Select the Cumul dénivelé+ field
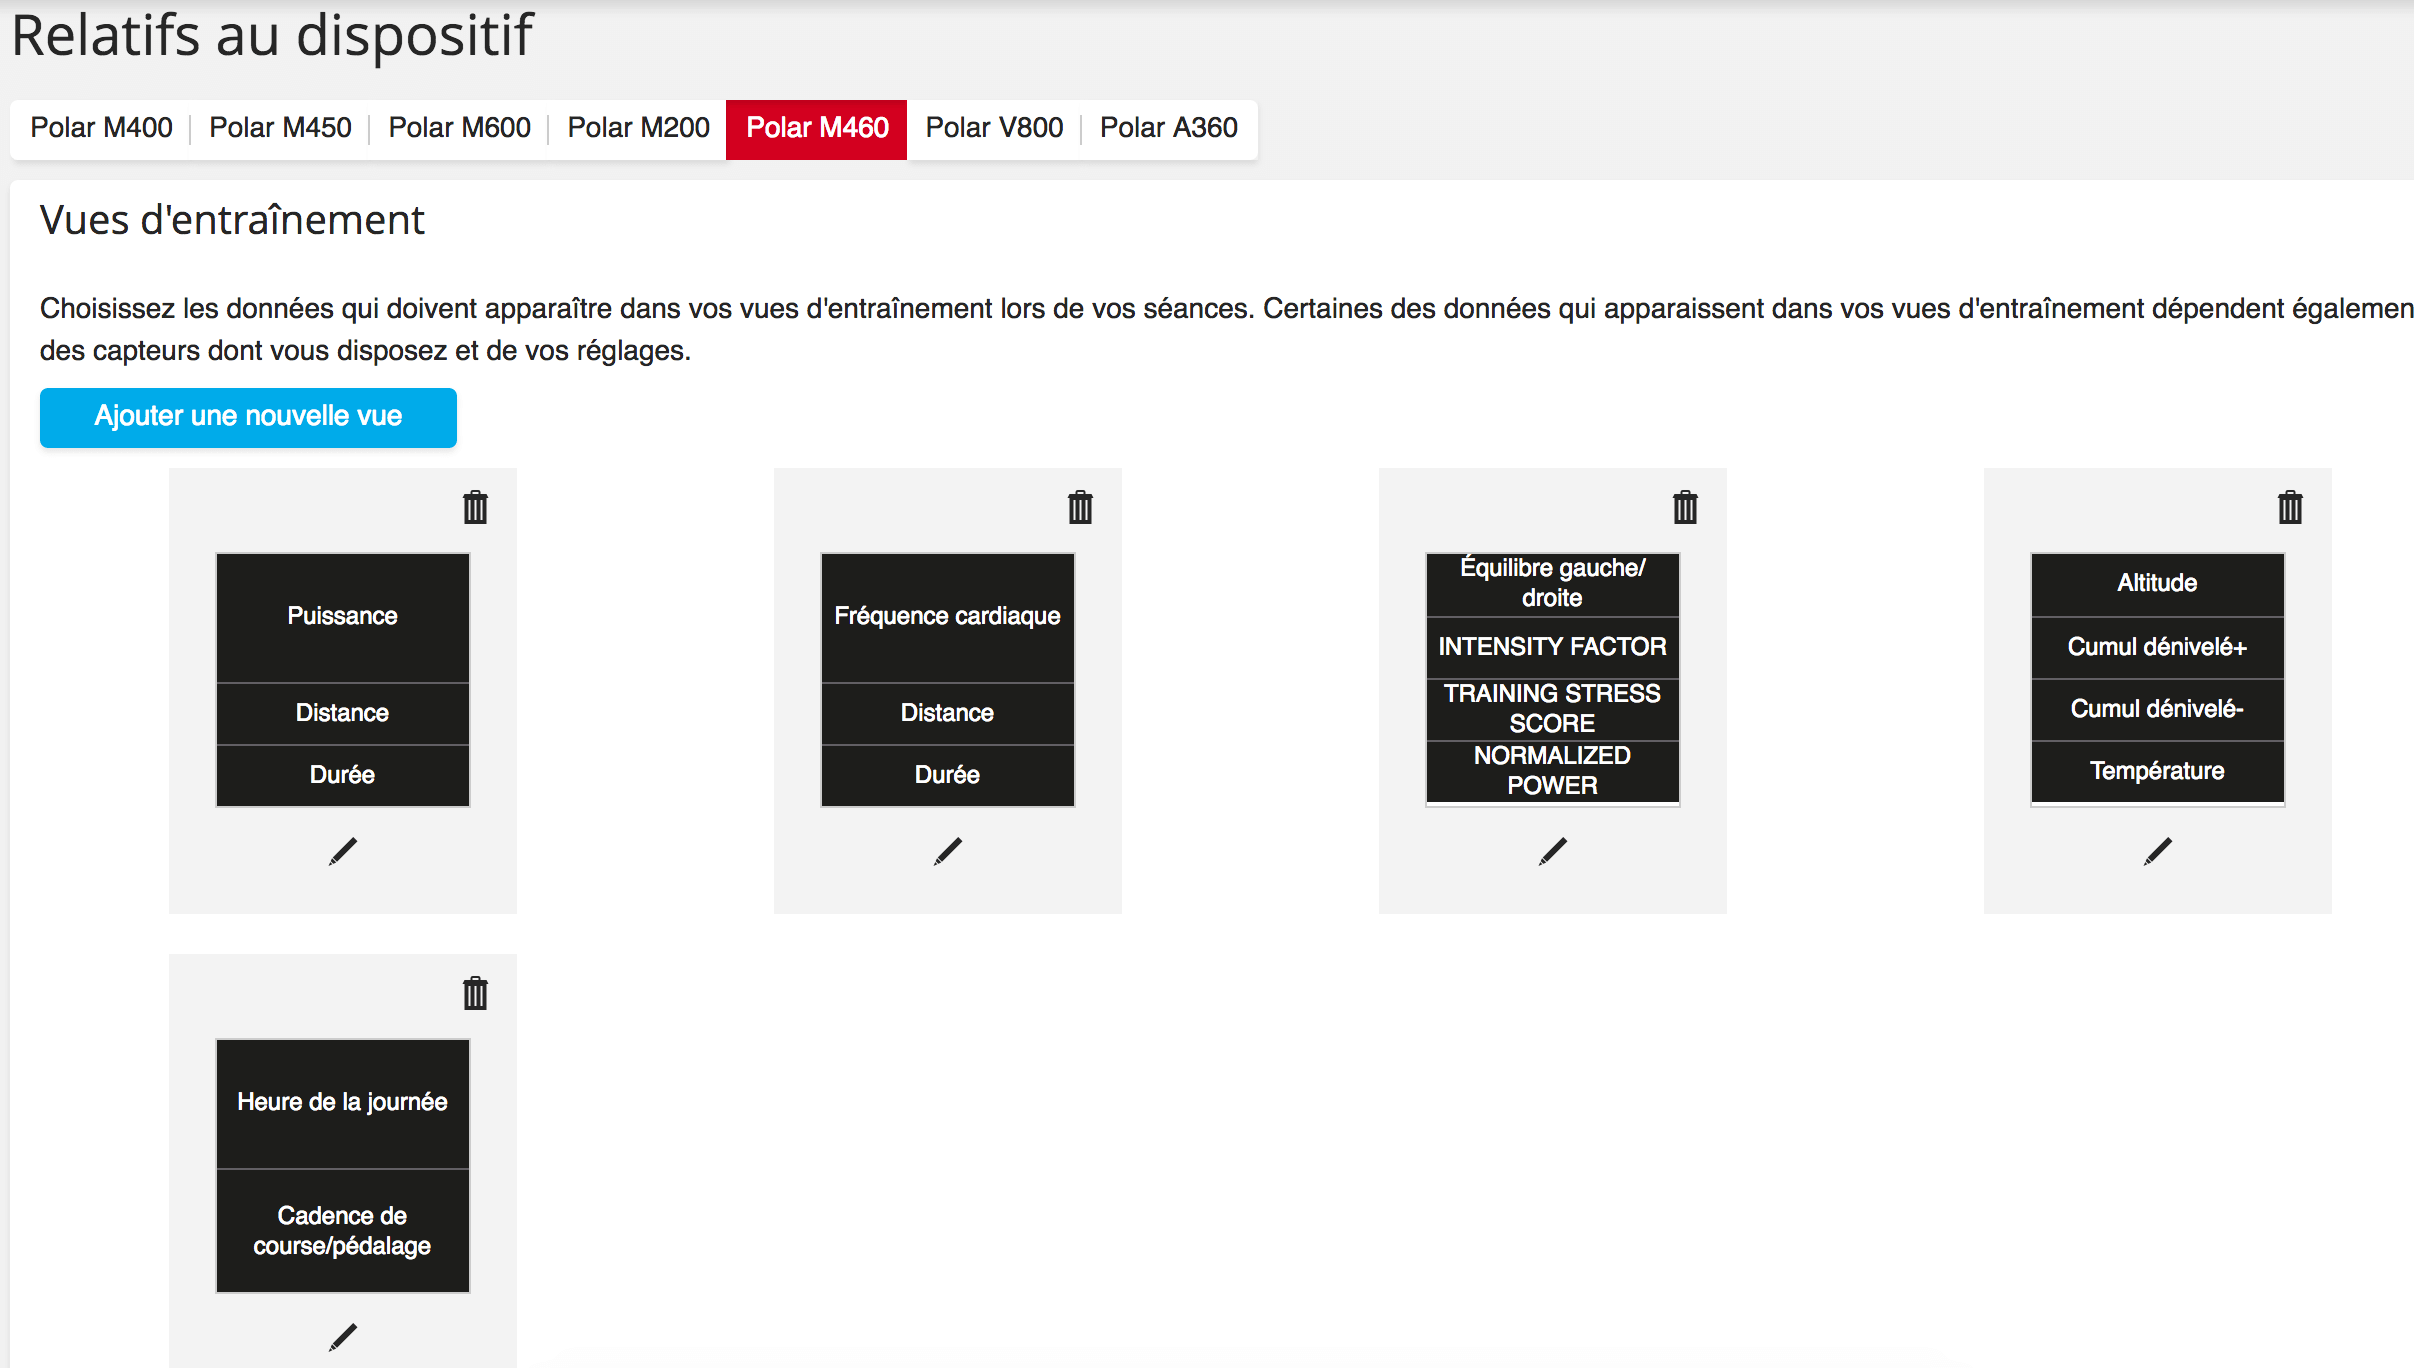This screenshot has width=2414, height=1368. click(x=2158, y=647)
